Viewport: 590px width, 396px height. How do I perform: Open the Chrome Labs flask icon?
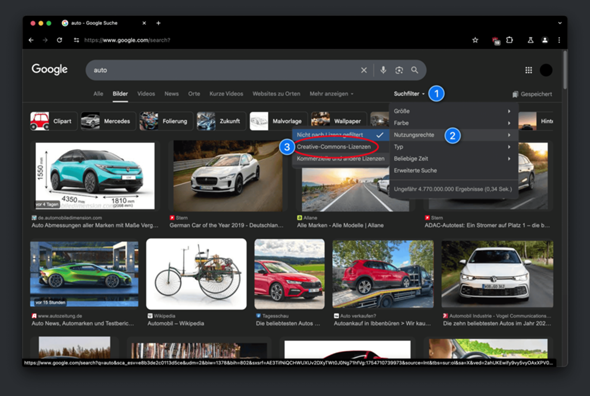[x=531, y=40]
